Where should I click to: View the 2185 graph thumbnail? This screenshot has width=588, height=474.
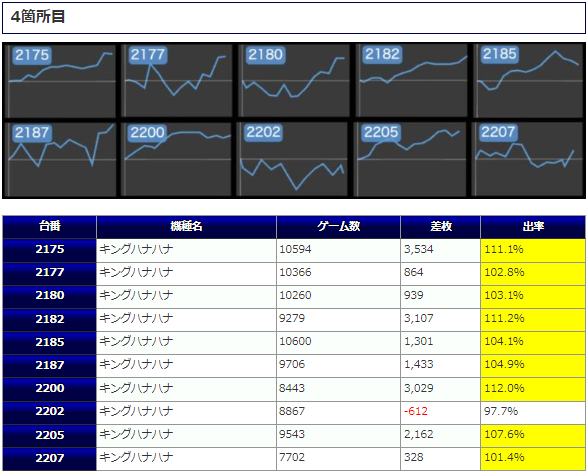pyautogui.click(x=529, y=81)
